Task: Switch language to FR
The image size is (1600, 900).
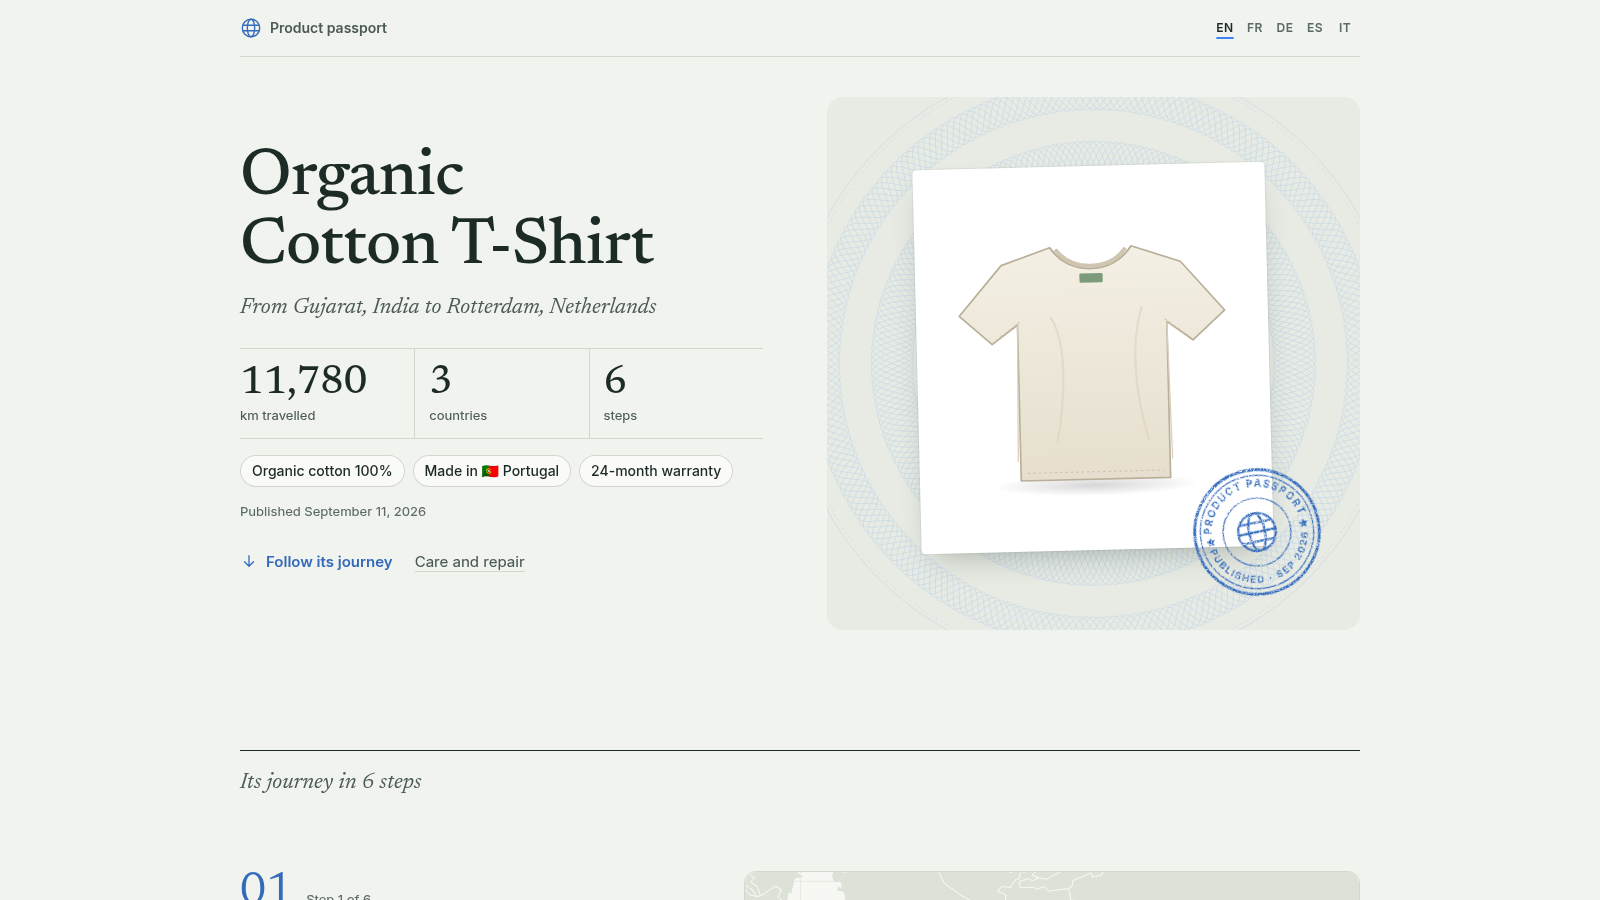Action: (1255, 28)
